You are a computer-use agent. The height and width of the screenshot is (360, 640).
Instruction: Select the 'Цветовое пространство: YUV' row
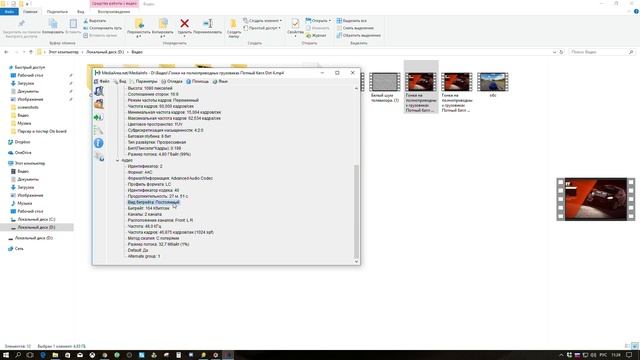155,124
